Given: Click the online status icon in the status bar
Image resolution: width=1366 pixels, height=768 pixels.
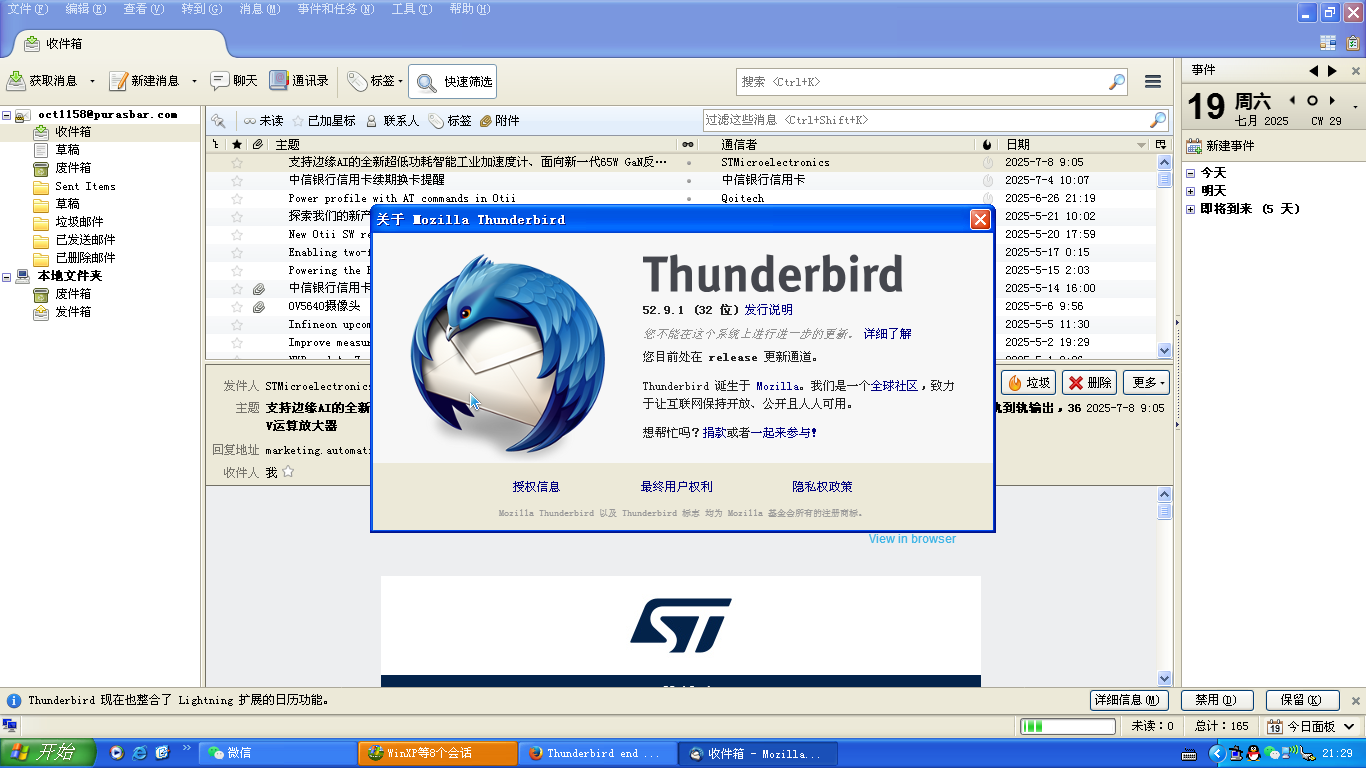Looking at the screenshot, I should [x=10, y=726].
